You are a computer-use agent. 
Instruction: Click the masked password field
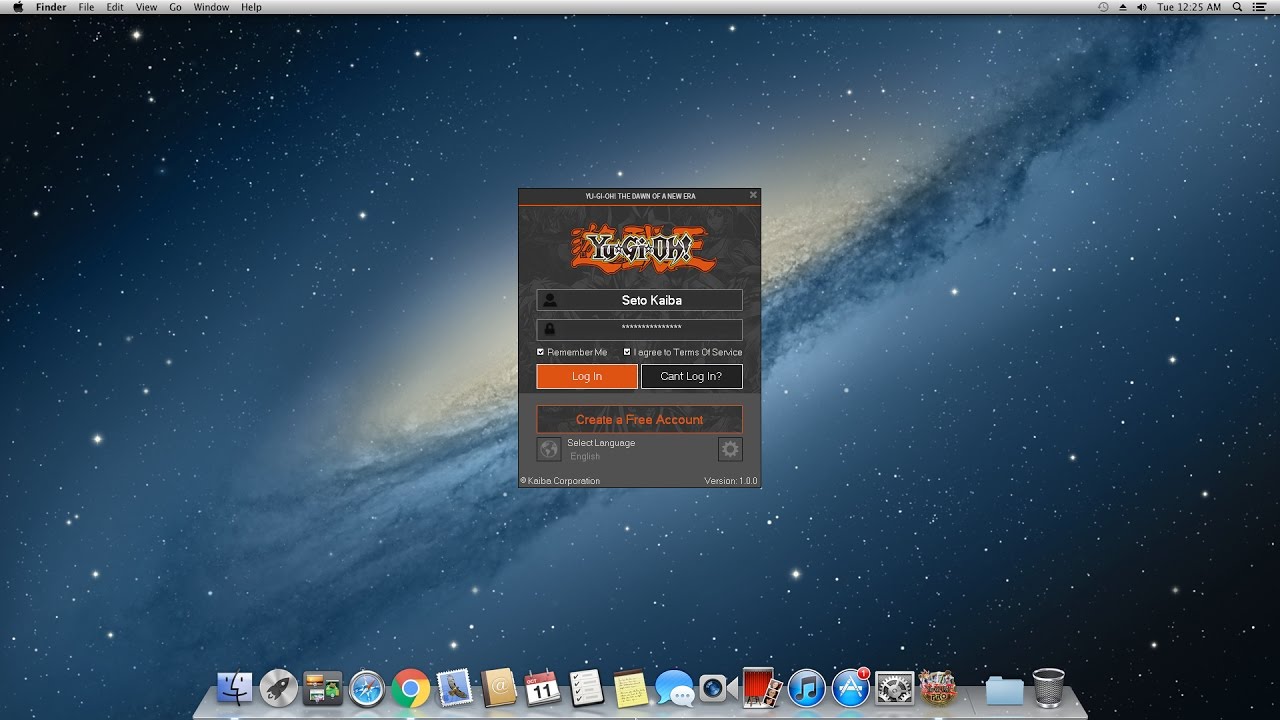(640, 329)
